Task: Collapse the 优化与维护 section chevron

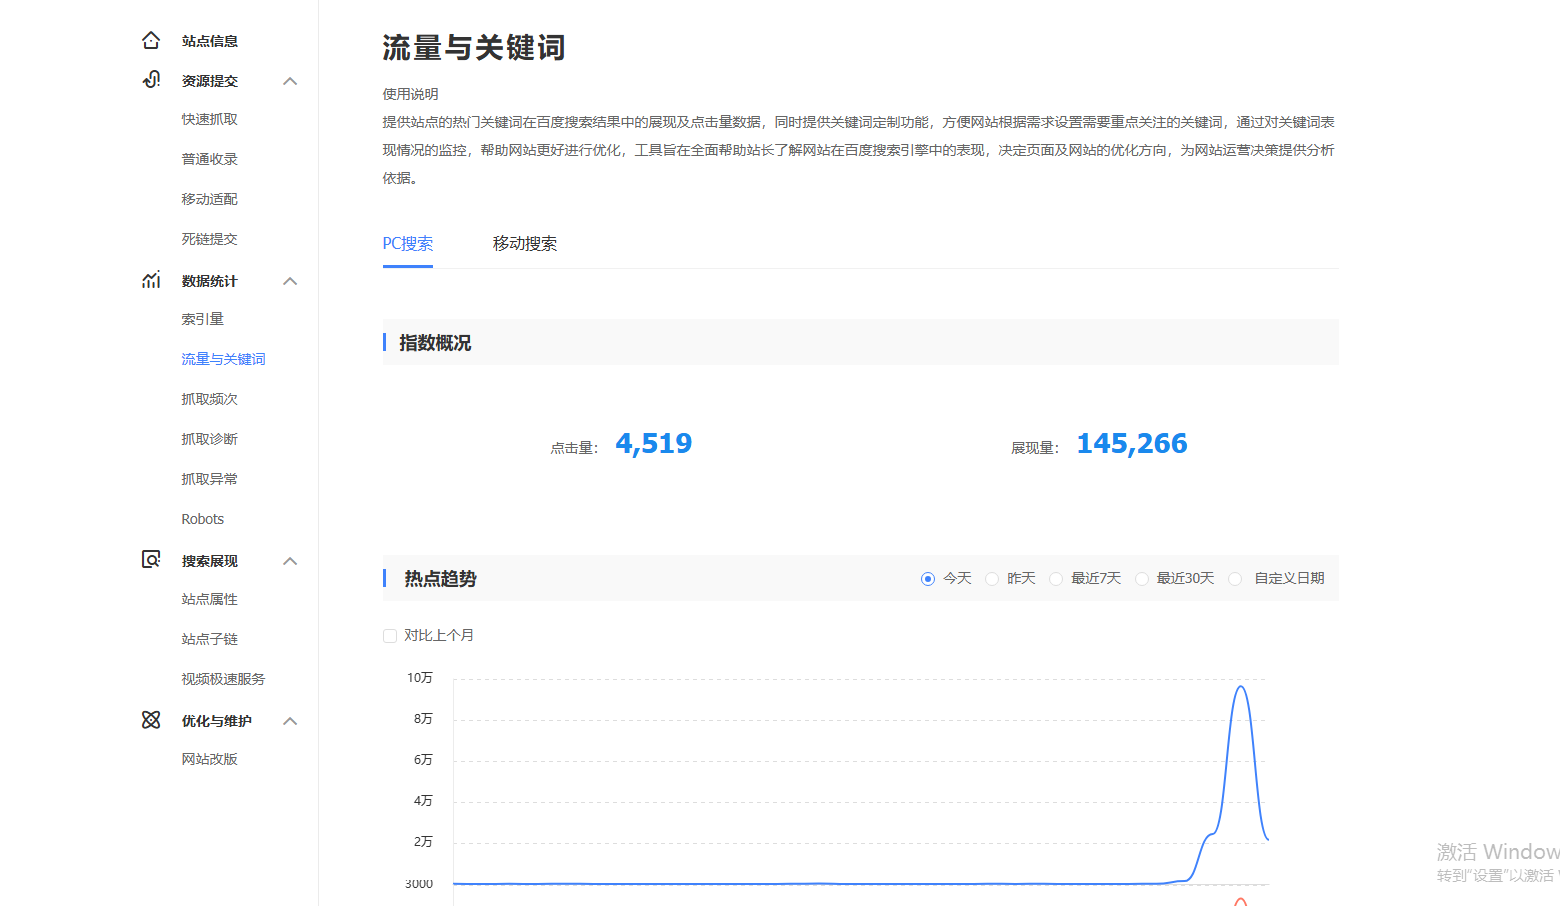Action: (x=290, y=721)
